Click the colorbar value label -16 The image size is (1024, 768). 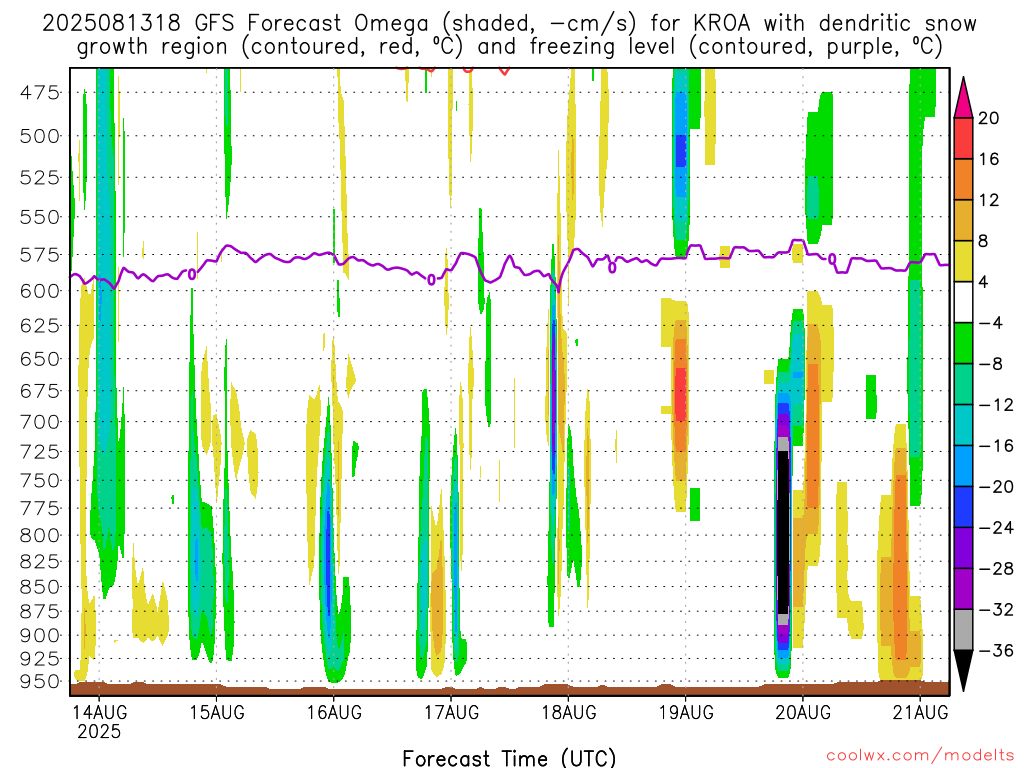pyautogui.click(x=996, y=446)
